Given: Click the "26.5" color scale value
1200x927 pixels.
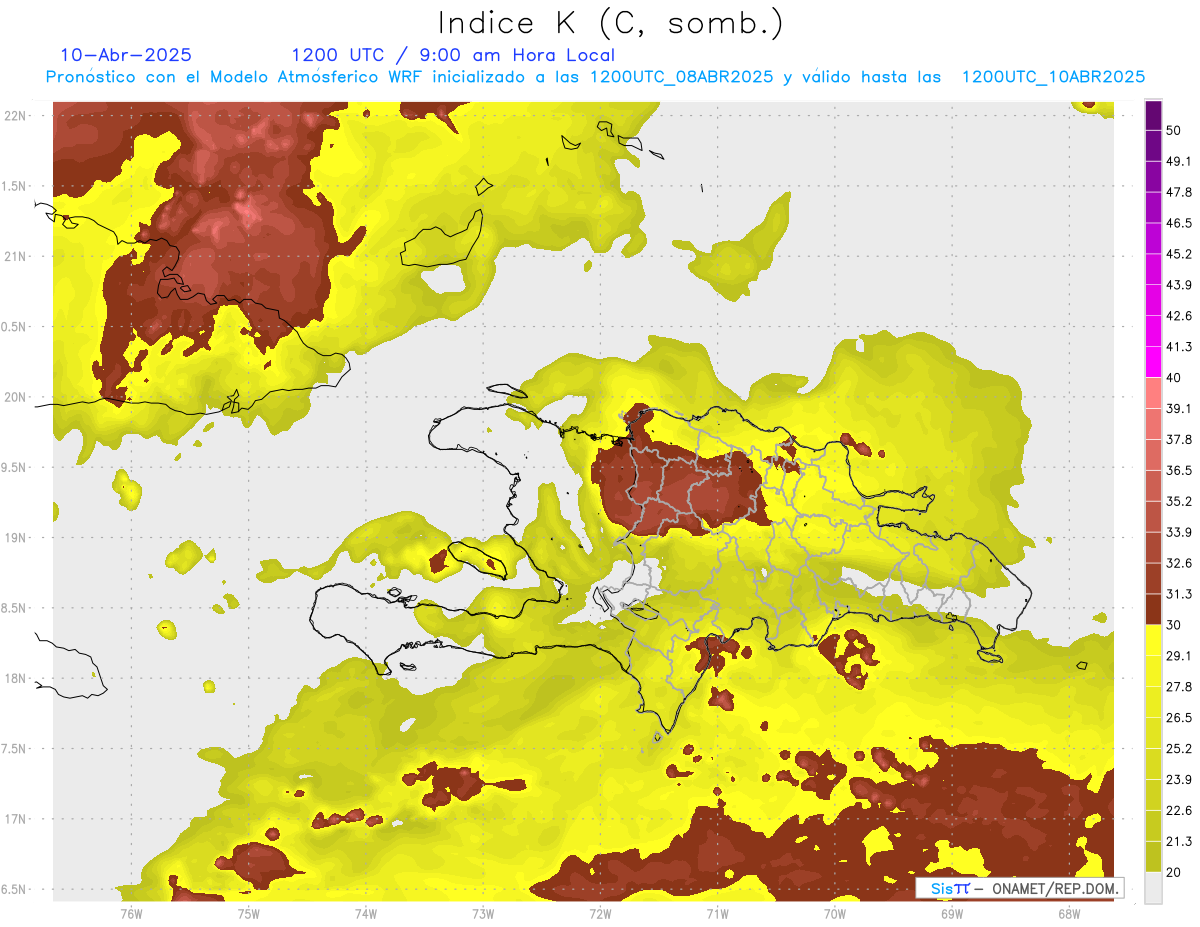Looking at the screenshot, I should click(1179, 719).
